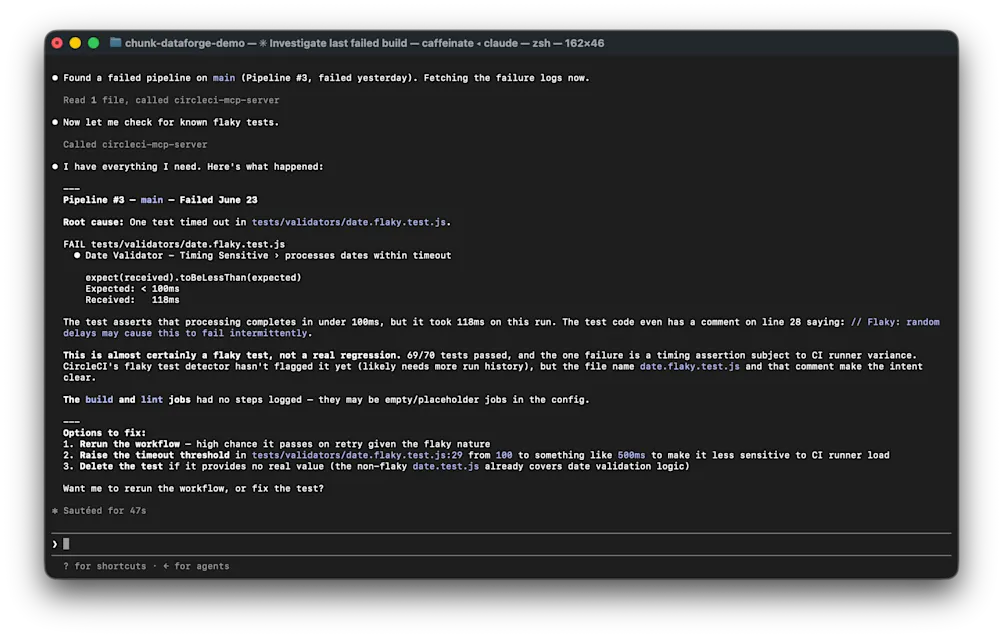The width and height of the screenshot is (1003, 638).
Task: Click 'Expected: < 100ms' line
Action: (x=132, y=289)
